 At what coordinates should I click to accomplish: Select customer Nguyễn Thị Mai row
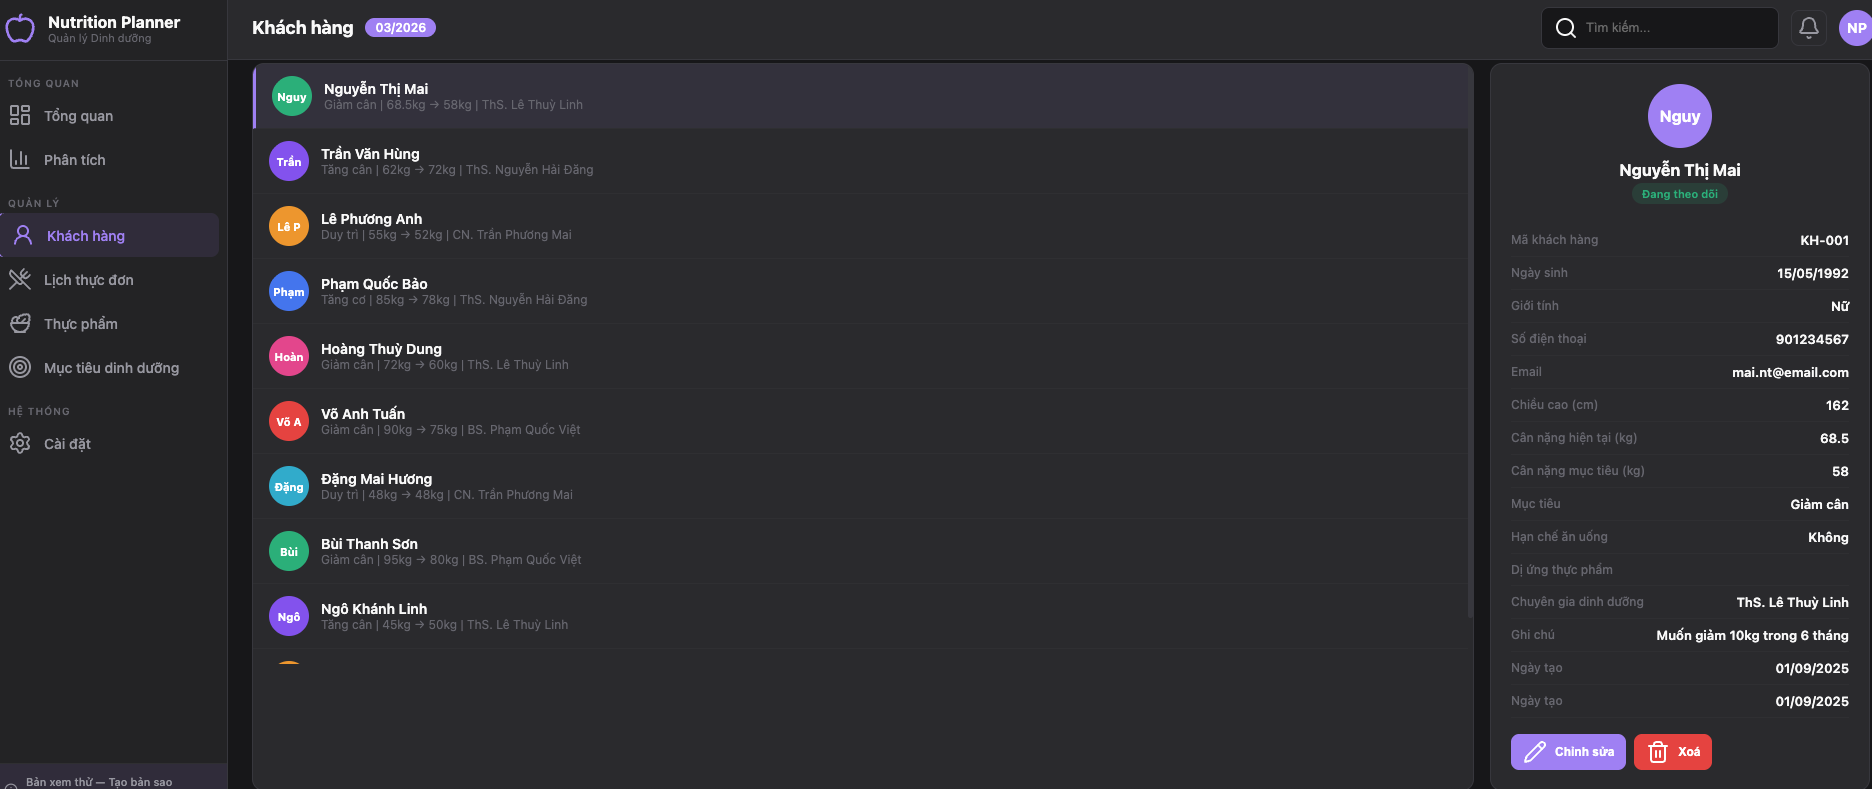click(861, 96)
